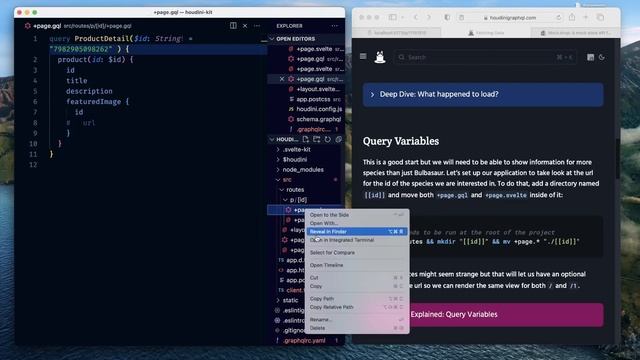Close the +page.gql editor tab

[x=245, y=26]
